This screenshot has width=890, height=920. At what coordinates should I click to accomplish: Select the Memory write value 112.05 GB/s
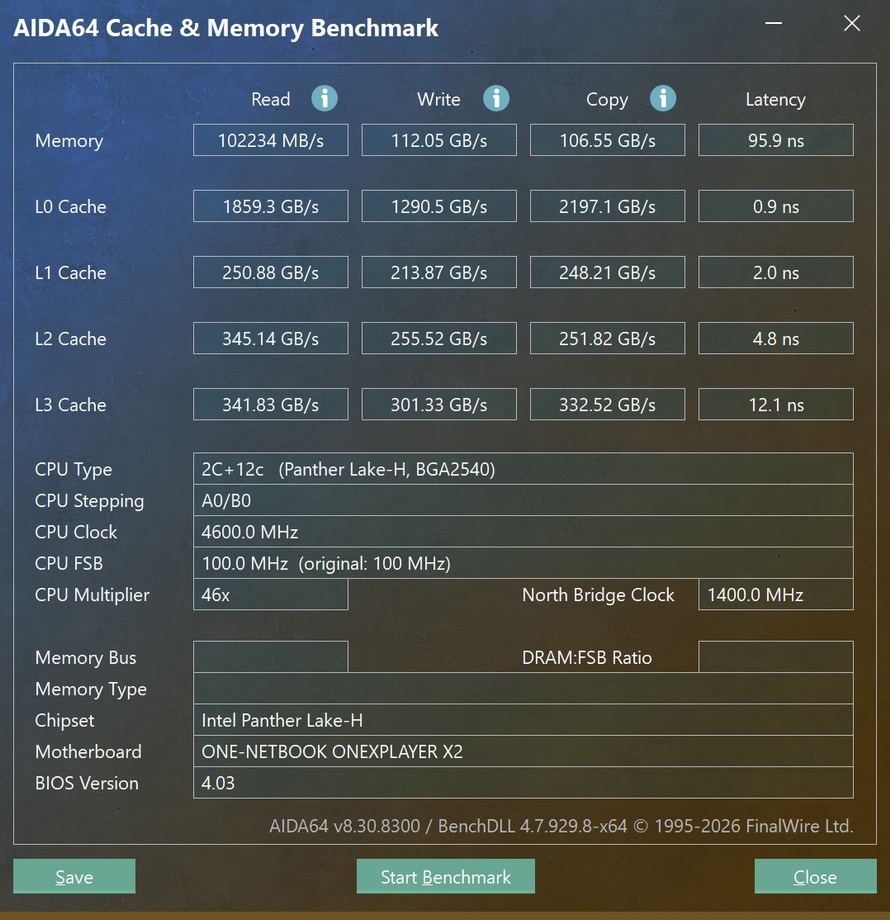click(439, 140)
